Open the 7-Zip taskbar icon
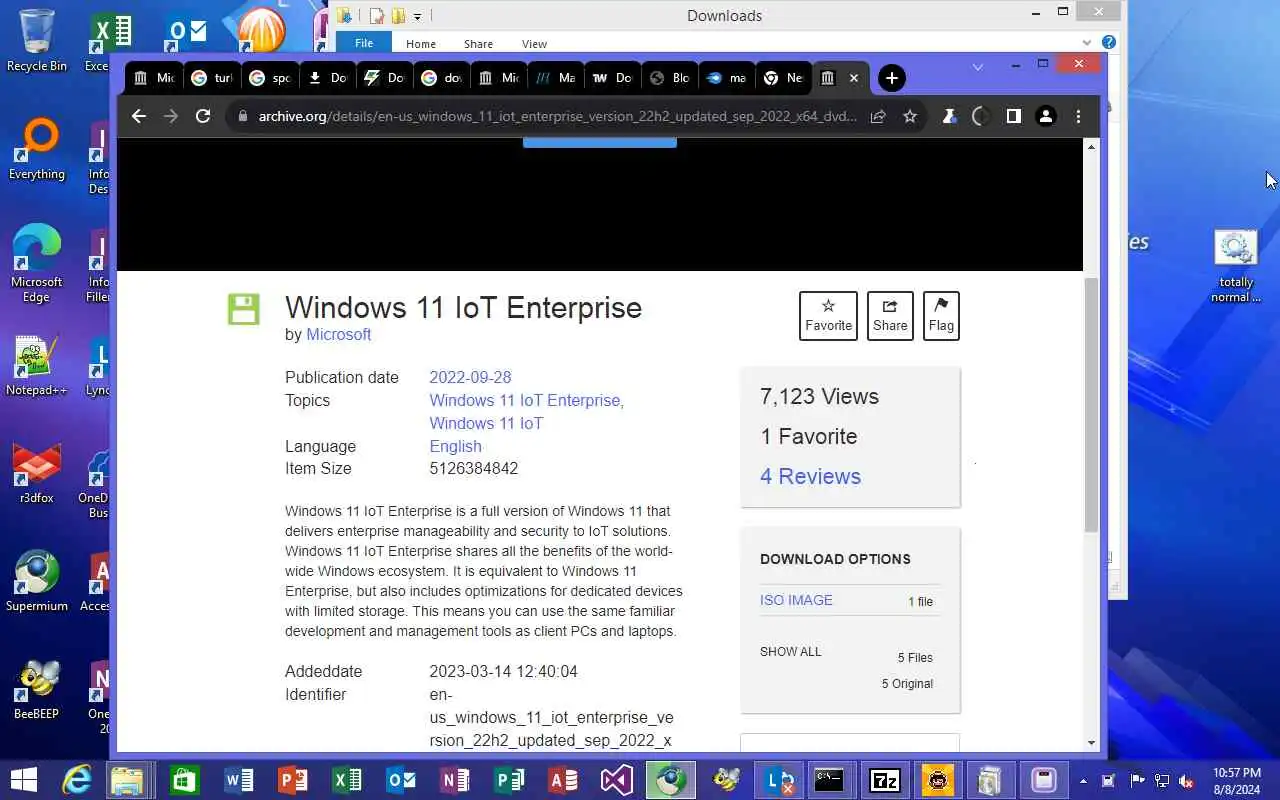Image resolution: width=1280 pixels, height=800 pixels. pos(885,779)
